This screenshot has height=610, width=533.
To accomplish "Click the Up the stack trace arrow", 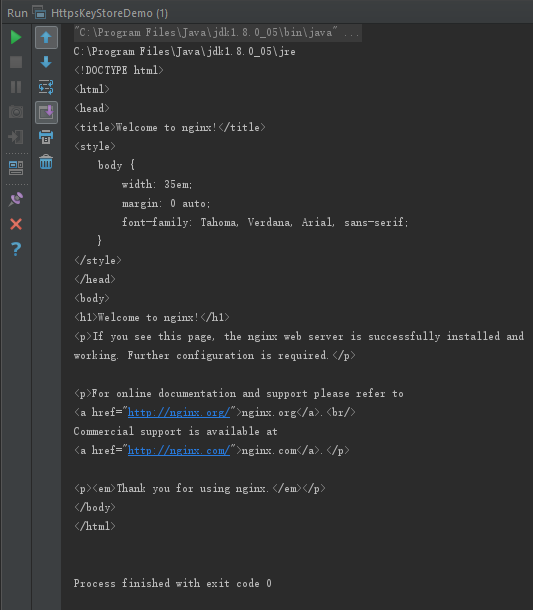I will [x=46, y=37].
